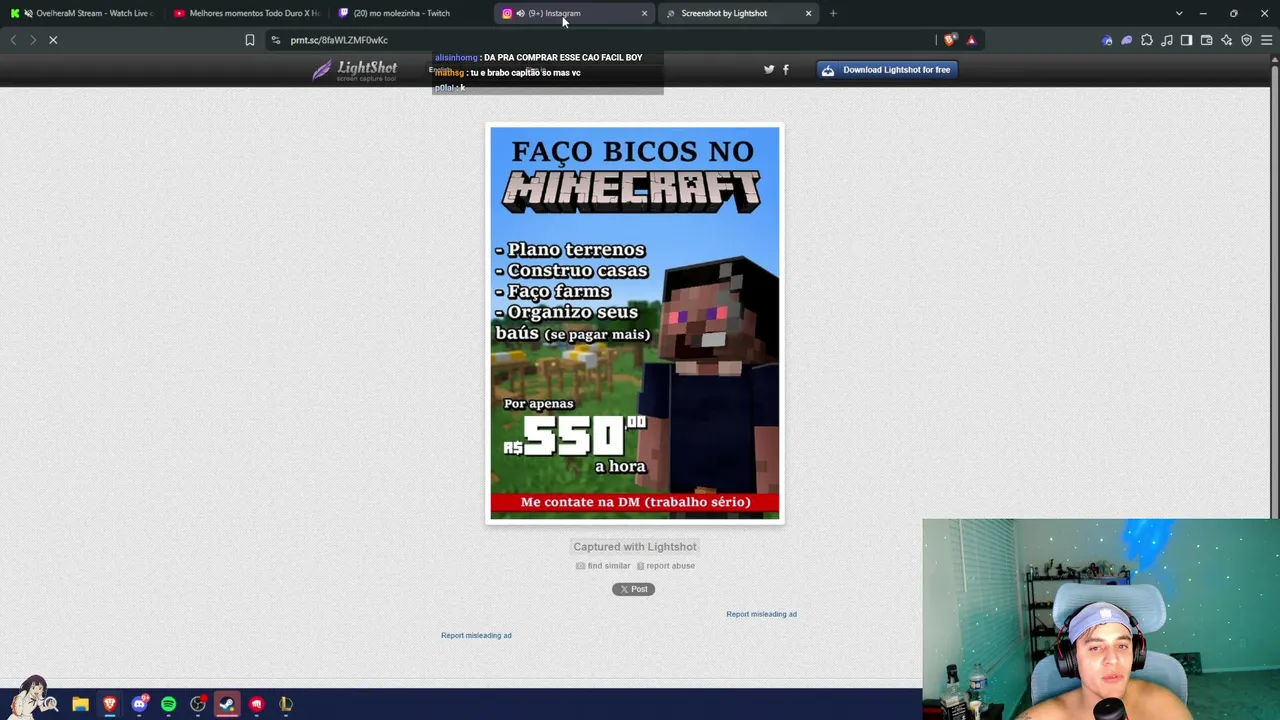Click the page vertical scrollbar

point(1274,370)
